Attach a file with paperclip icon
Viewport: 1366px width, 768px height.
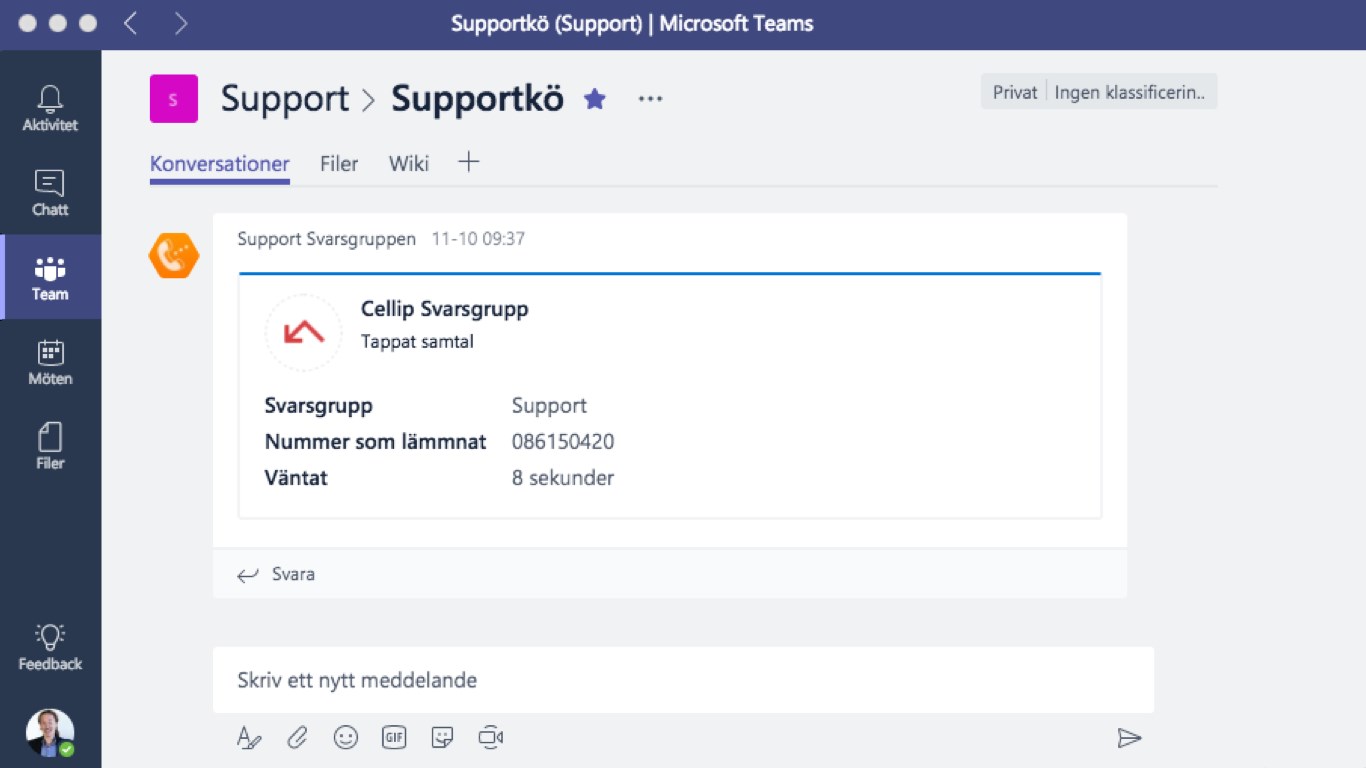coord(297,738)
